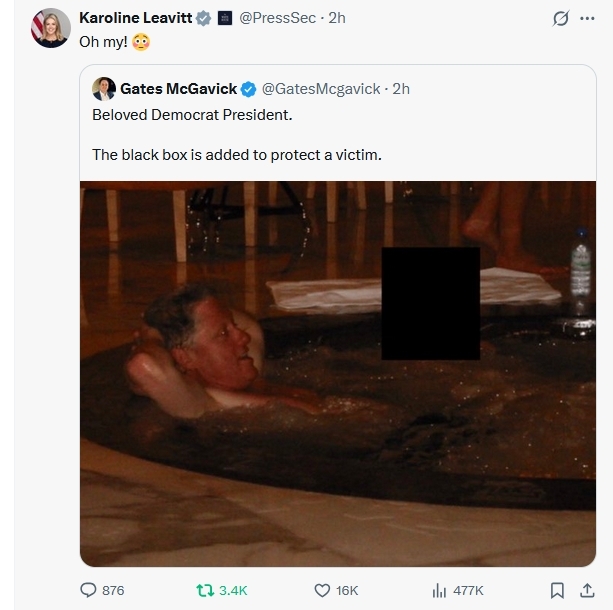Image resolution: width=613 pixels, height=610 pixels.
Task: Click Gates McGavick's small avatar
Action: [104, 89]
